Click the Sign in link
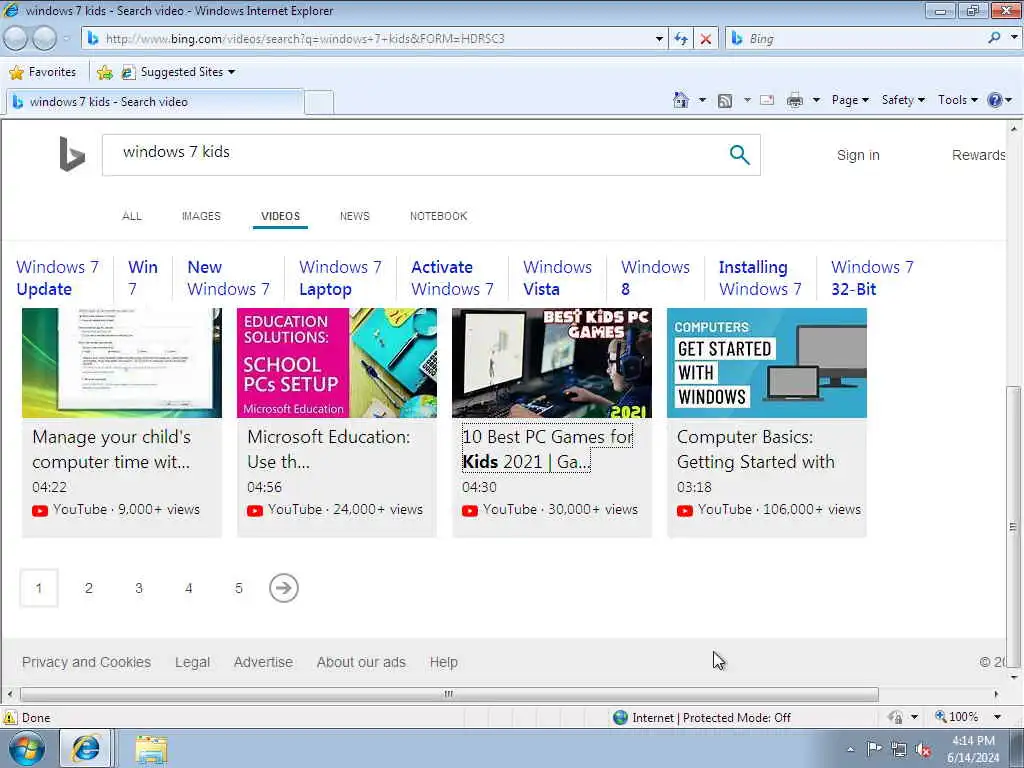Viewport: 1024px width, 768px height. tap(858, 155)
